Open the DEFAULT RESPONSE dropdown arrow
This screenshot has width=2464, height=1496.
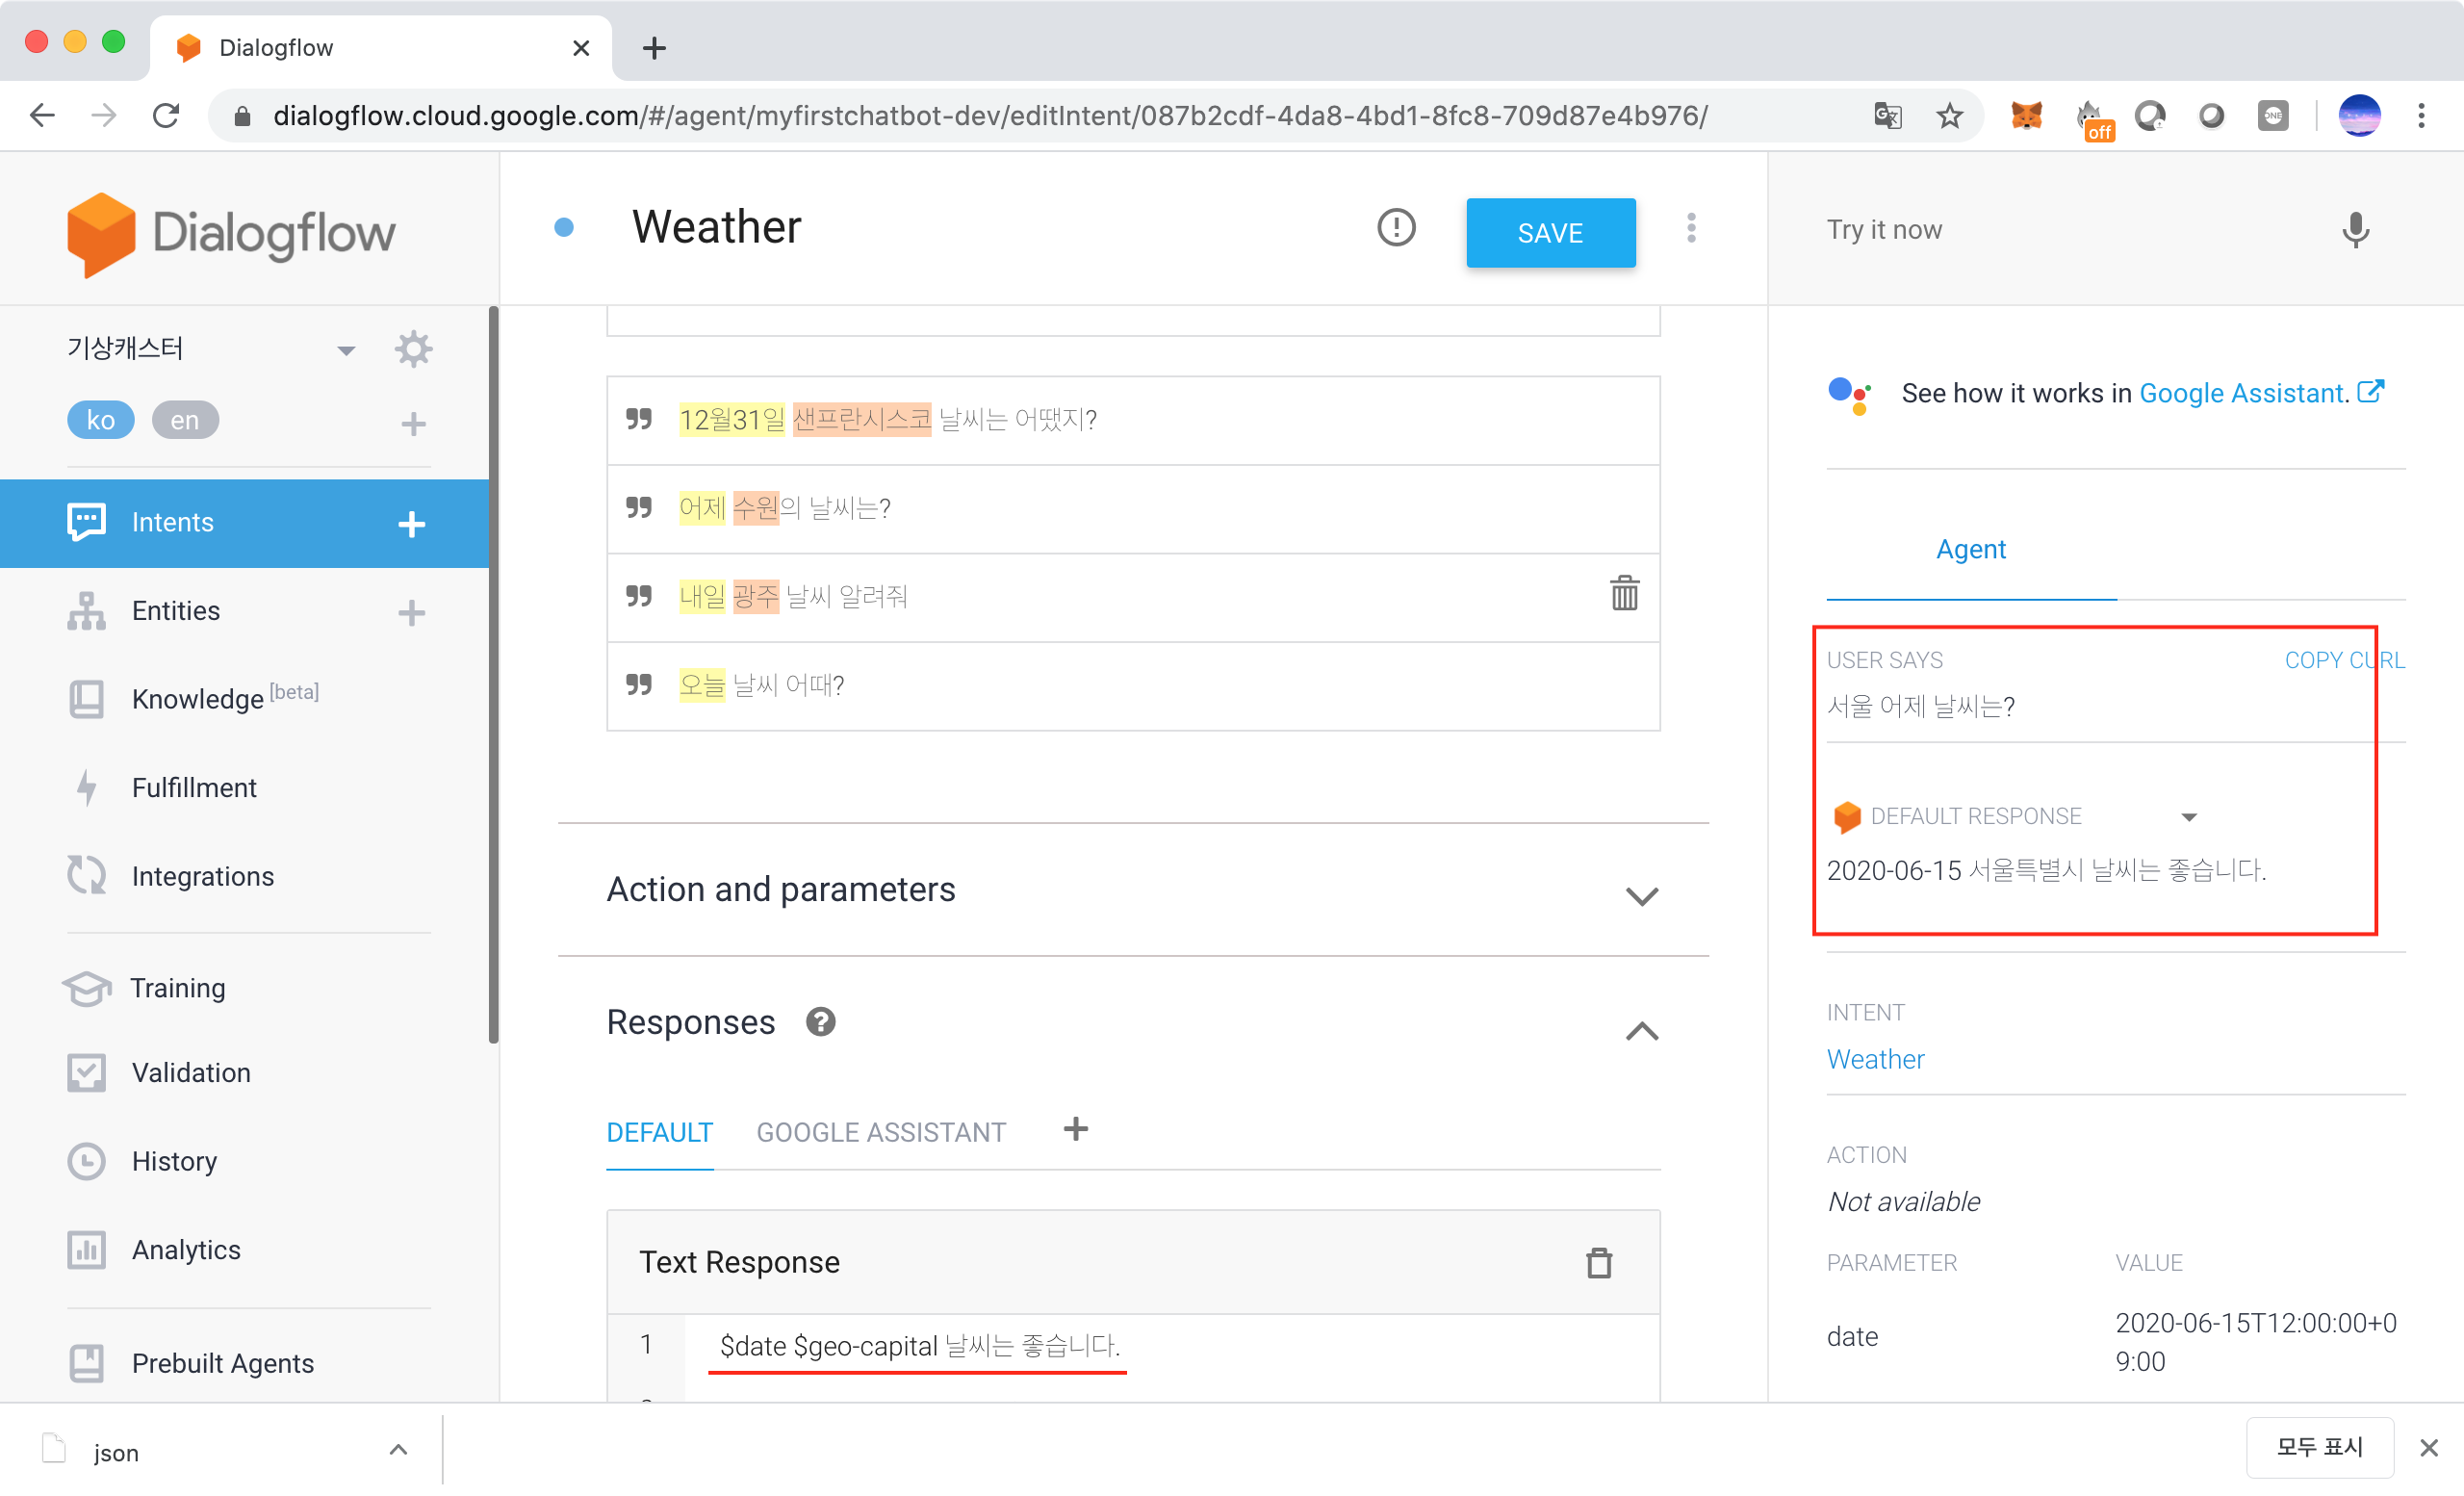[x=2188, y=817]
